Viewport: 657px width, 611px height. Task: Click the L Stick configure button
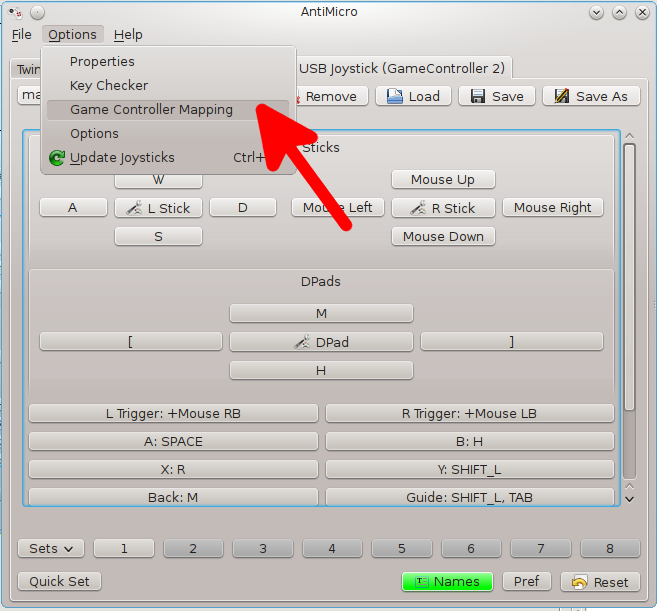click(158, 208)
